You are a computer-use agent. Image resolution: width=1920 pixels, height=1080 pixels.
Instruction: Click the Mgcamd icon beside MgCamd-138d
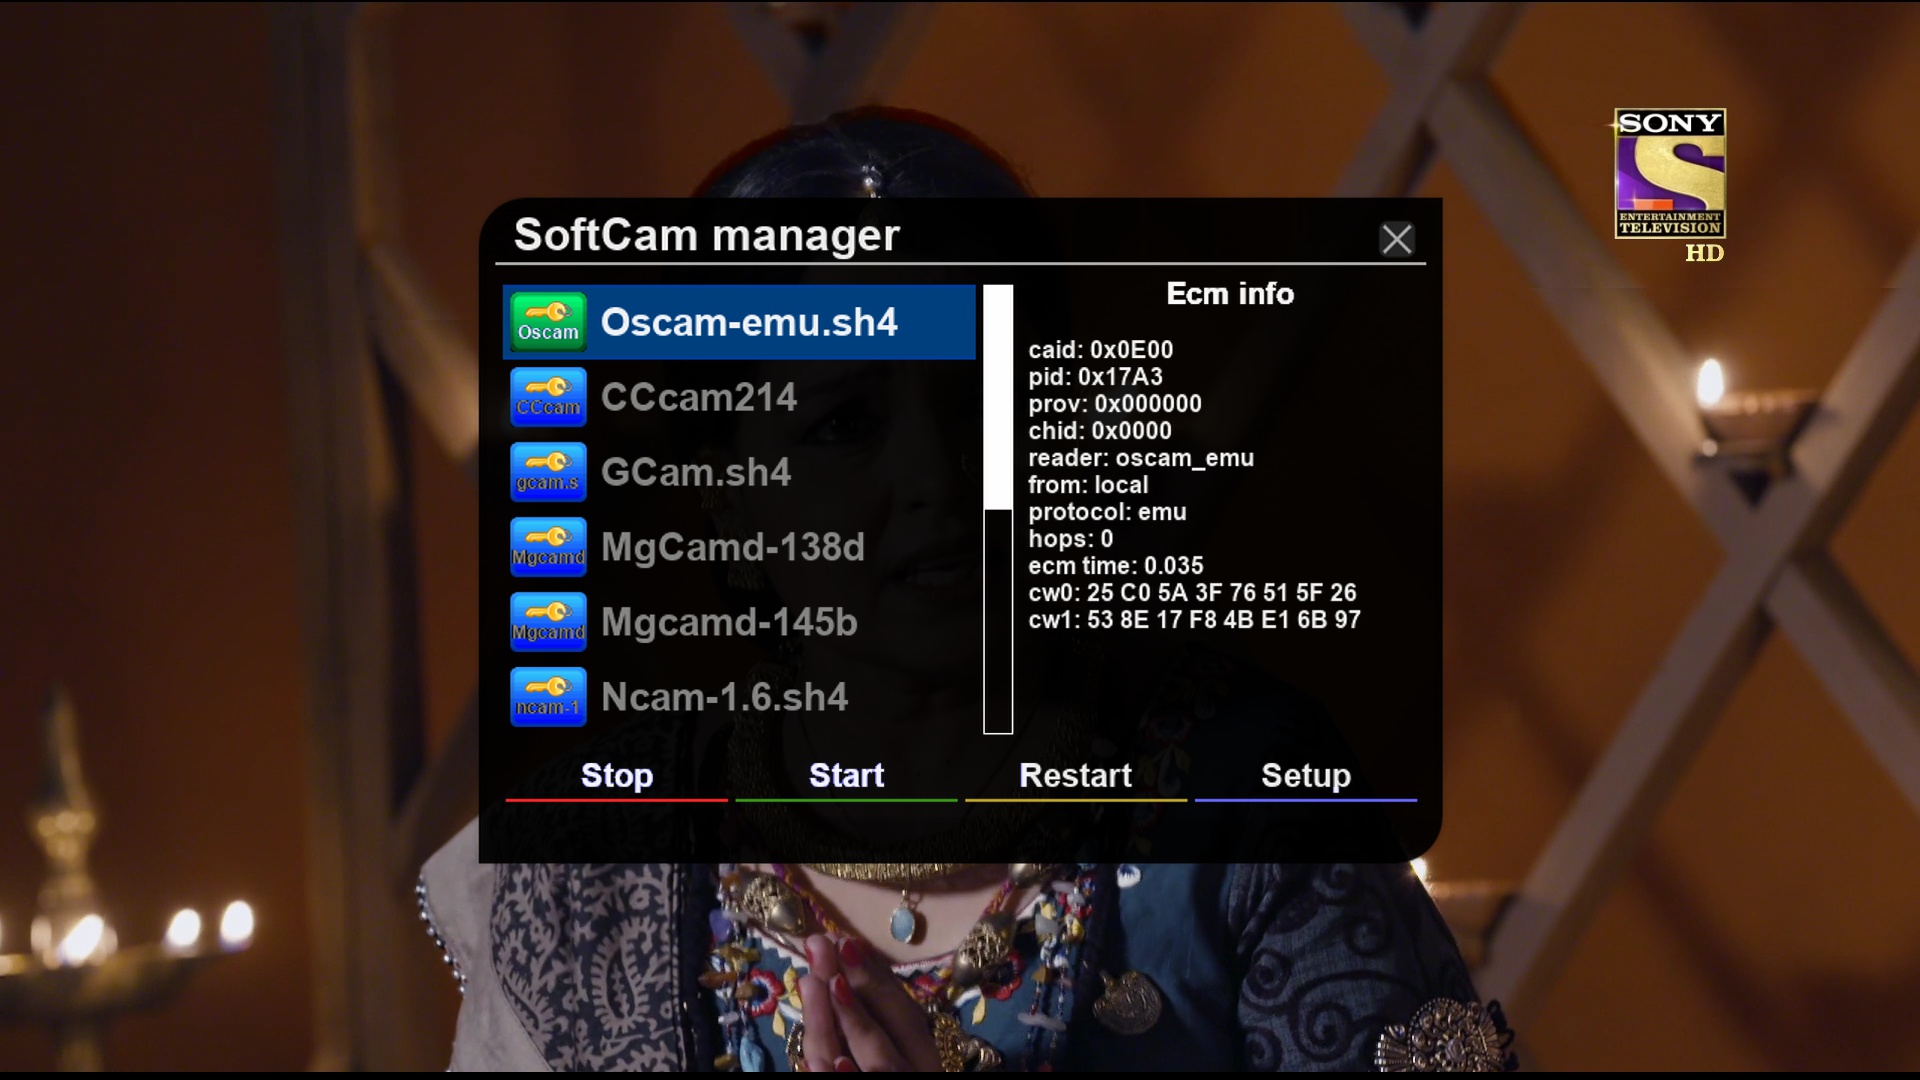point(548,547)
